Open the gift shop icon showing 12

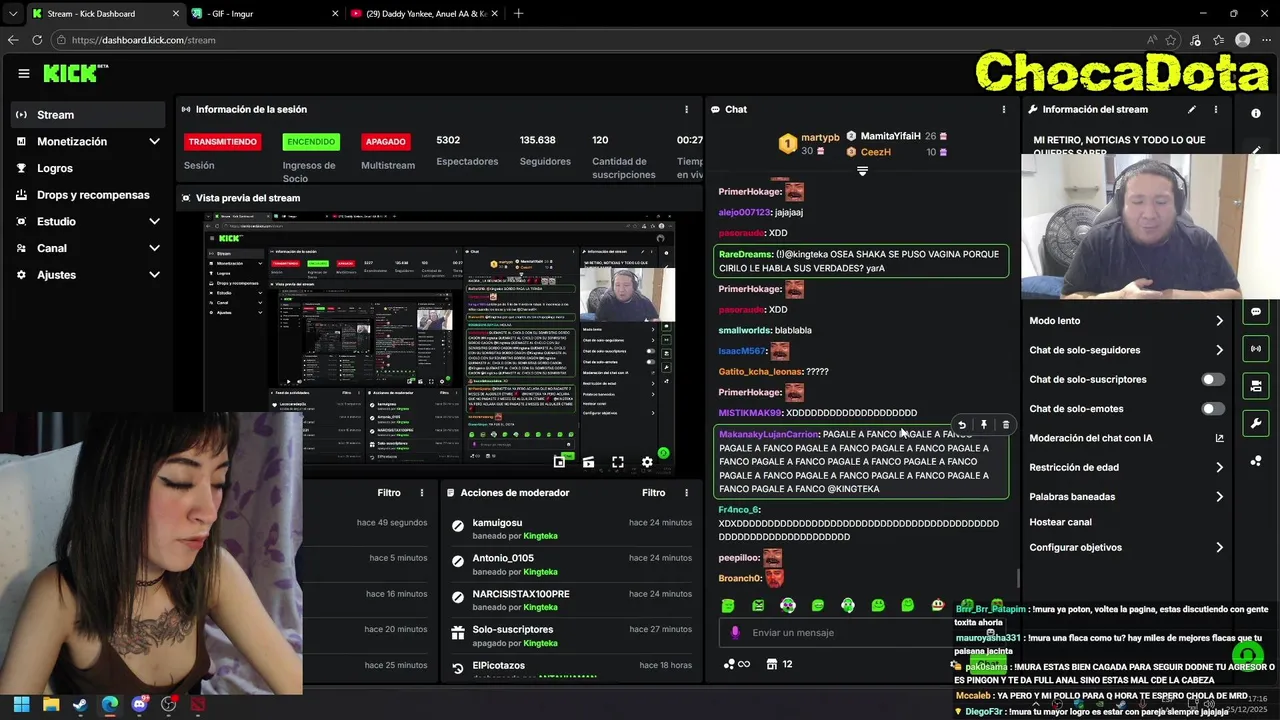pos(780,664)
